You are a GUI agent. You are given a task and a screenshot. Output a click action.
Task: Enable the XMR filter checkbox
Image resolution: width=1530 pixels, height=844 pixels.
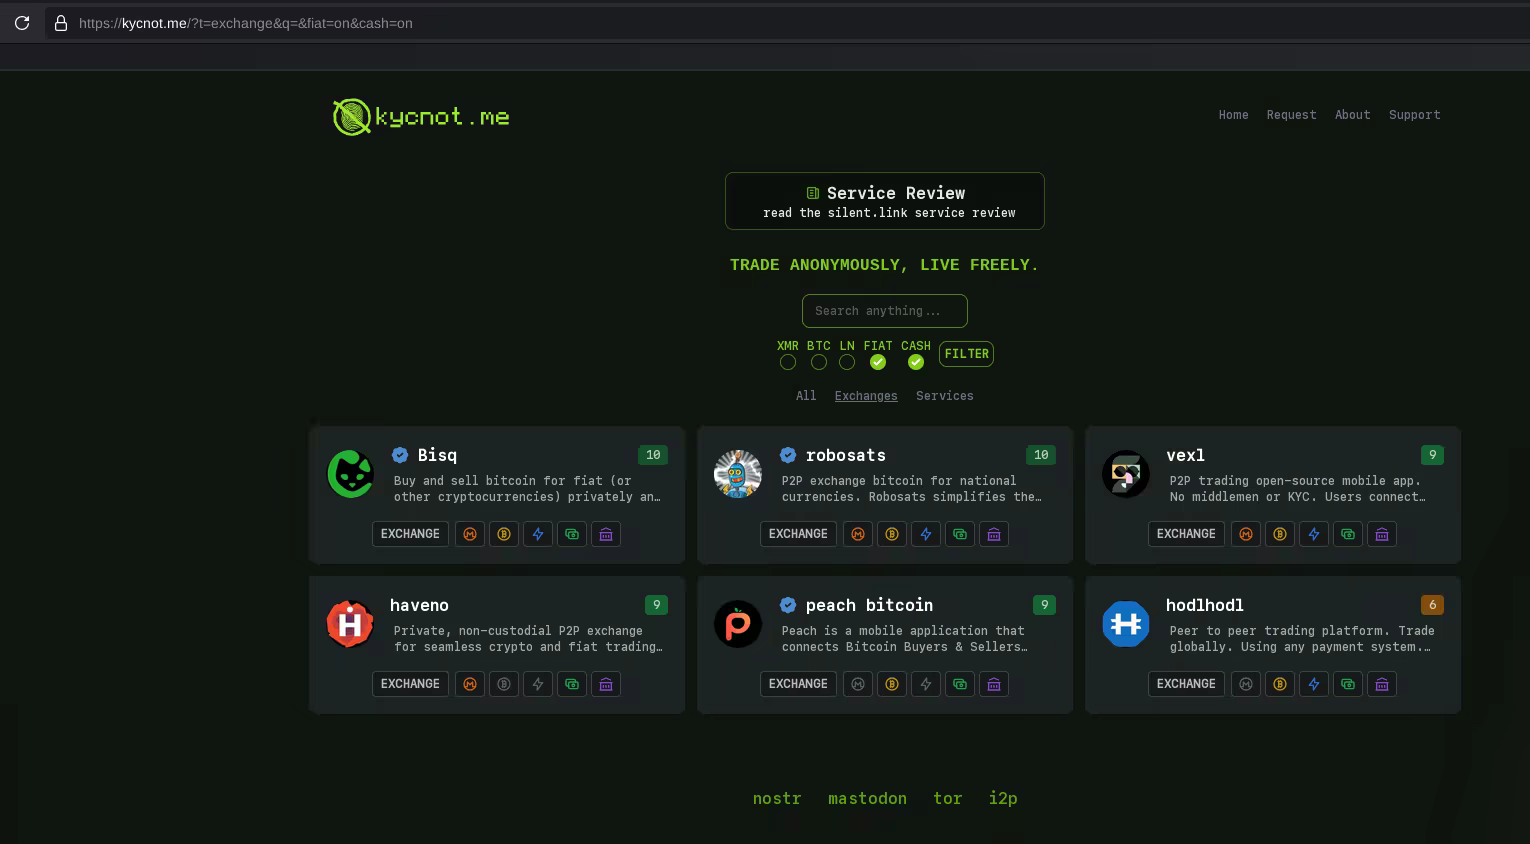tap(788, 362)
